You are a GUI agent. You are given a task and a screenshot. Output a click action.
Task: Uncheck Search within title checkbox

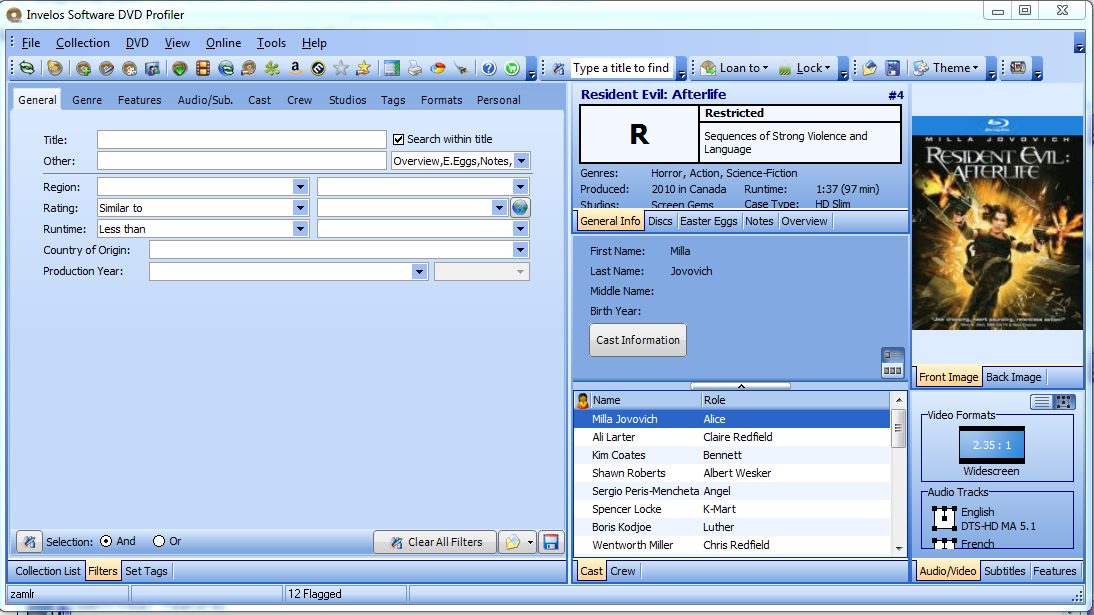(398, 140)
